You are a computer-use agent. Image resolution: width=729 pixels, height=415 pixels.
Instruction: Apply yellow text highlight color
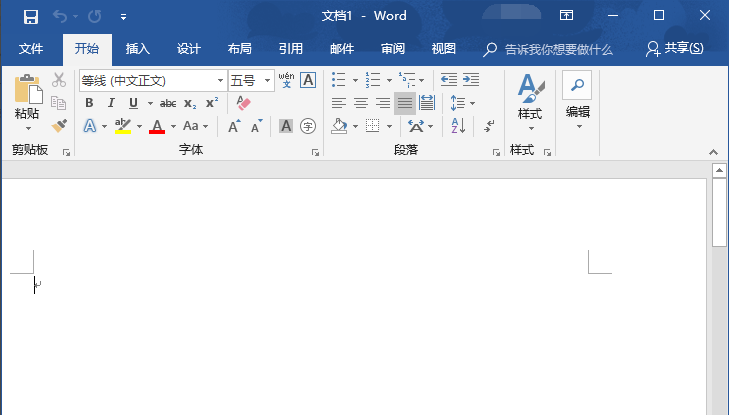(123, 126)
